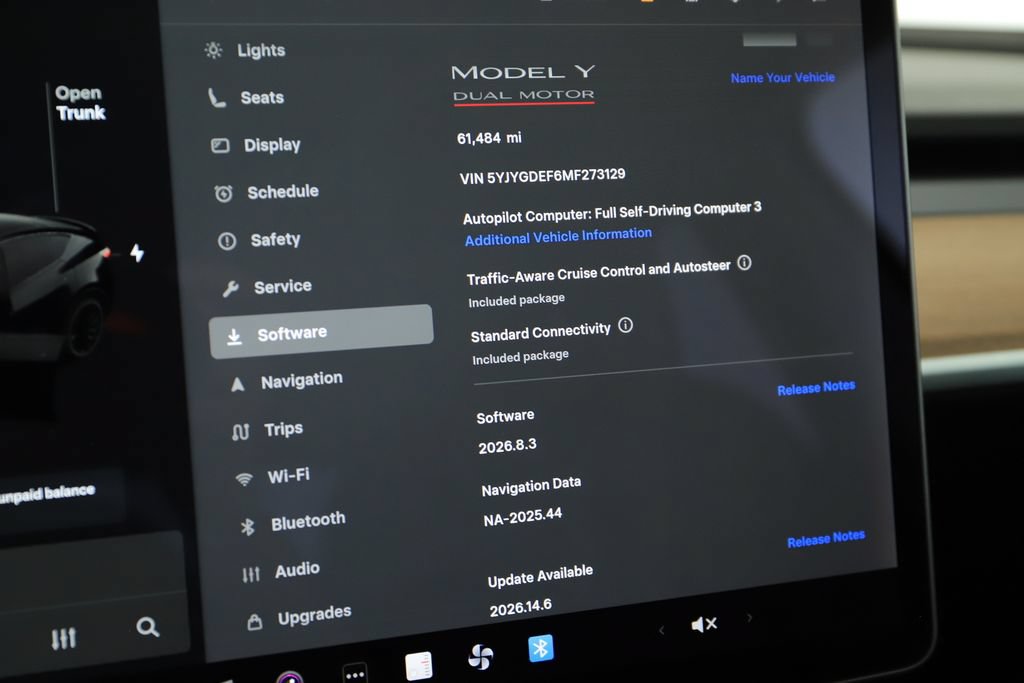Image resolution: width=1024 pixels, height=683 pixels.
Task: View Release Notes for update 2026.14.6
Action: point(826,539)
